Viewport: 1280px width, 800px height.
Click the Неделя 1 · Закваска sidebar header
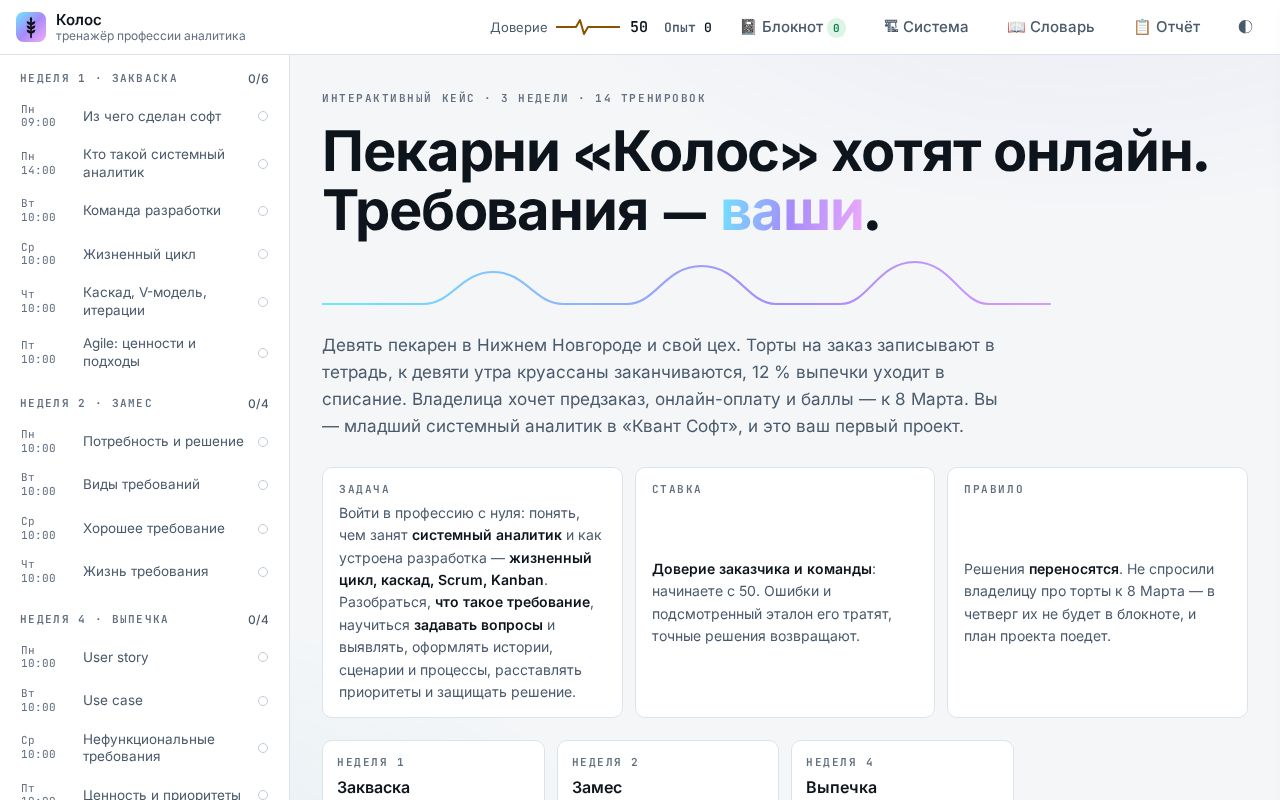(x=144, y=78)
